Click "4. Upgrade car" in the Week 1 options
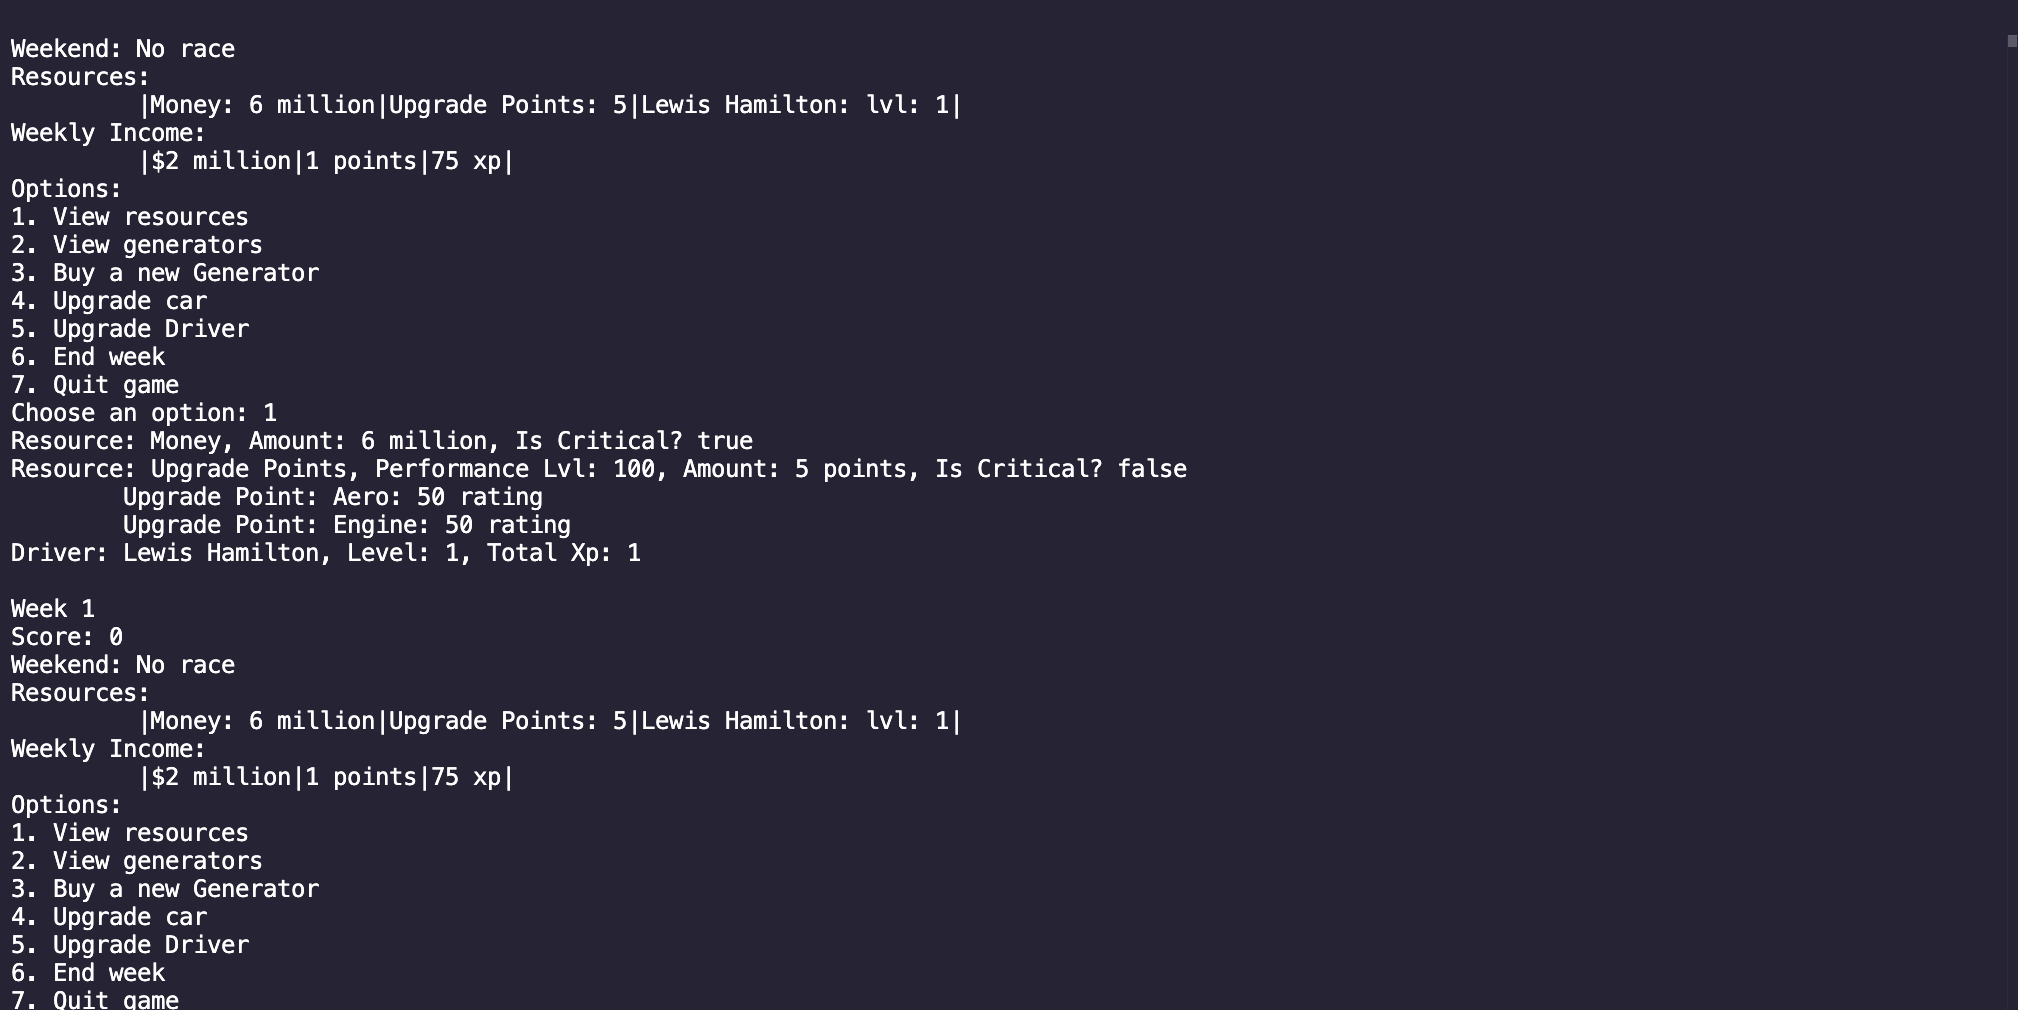Viewport: 2018px width, 1010px height. point(108,917)
